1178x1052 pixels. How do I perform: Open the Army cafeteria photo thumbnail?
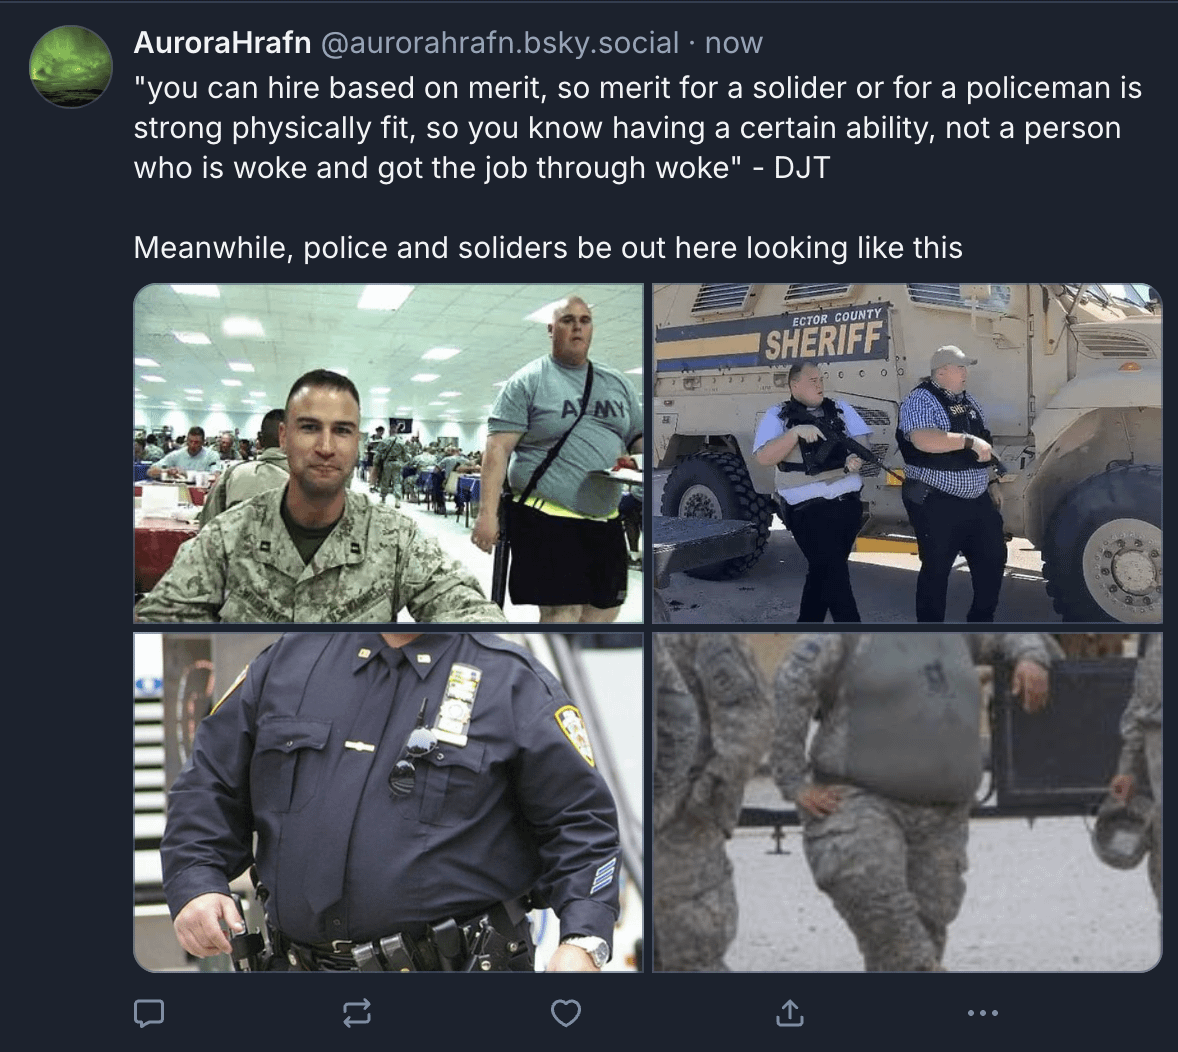coord(388,453)
